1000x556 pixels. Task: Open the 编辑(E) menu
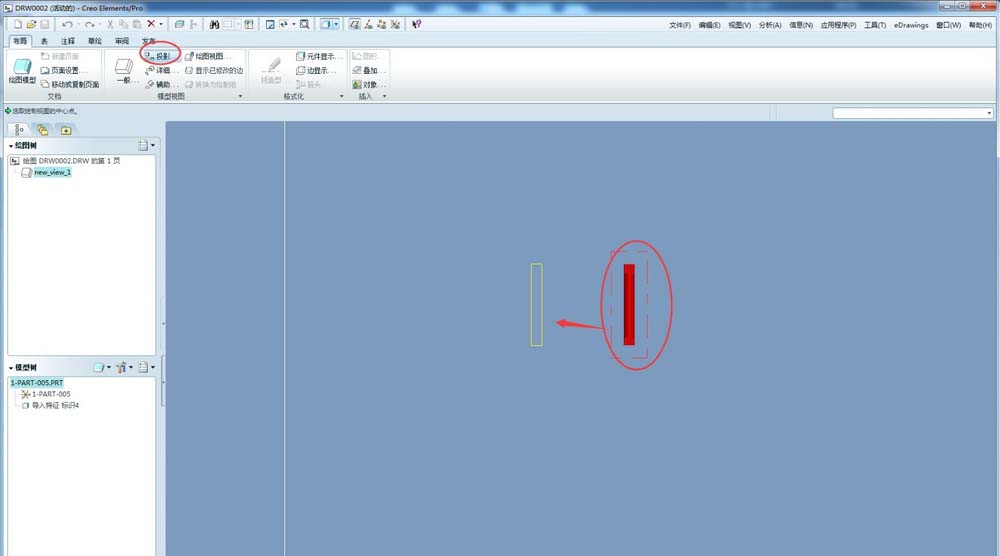709,25
